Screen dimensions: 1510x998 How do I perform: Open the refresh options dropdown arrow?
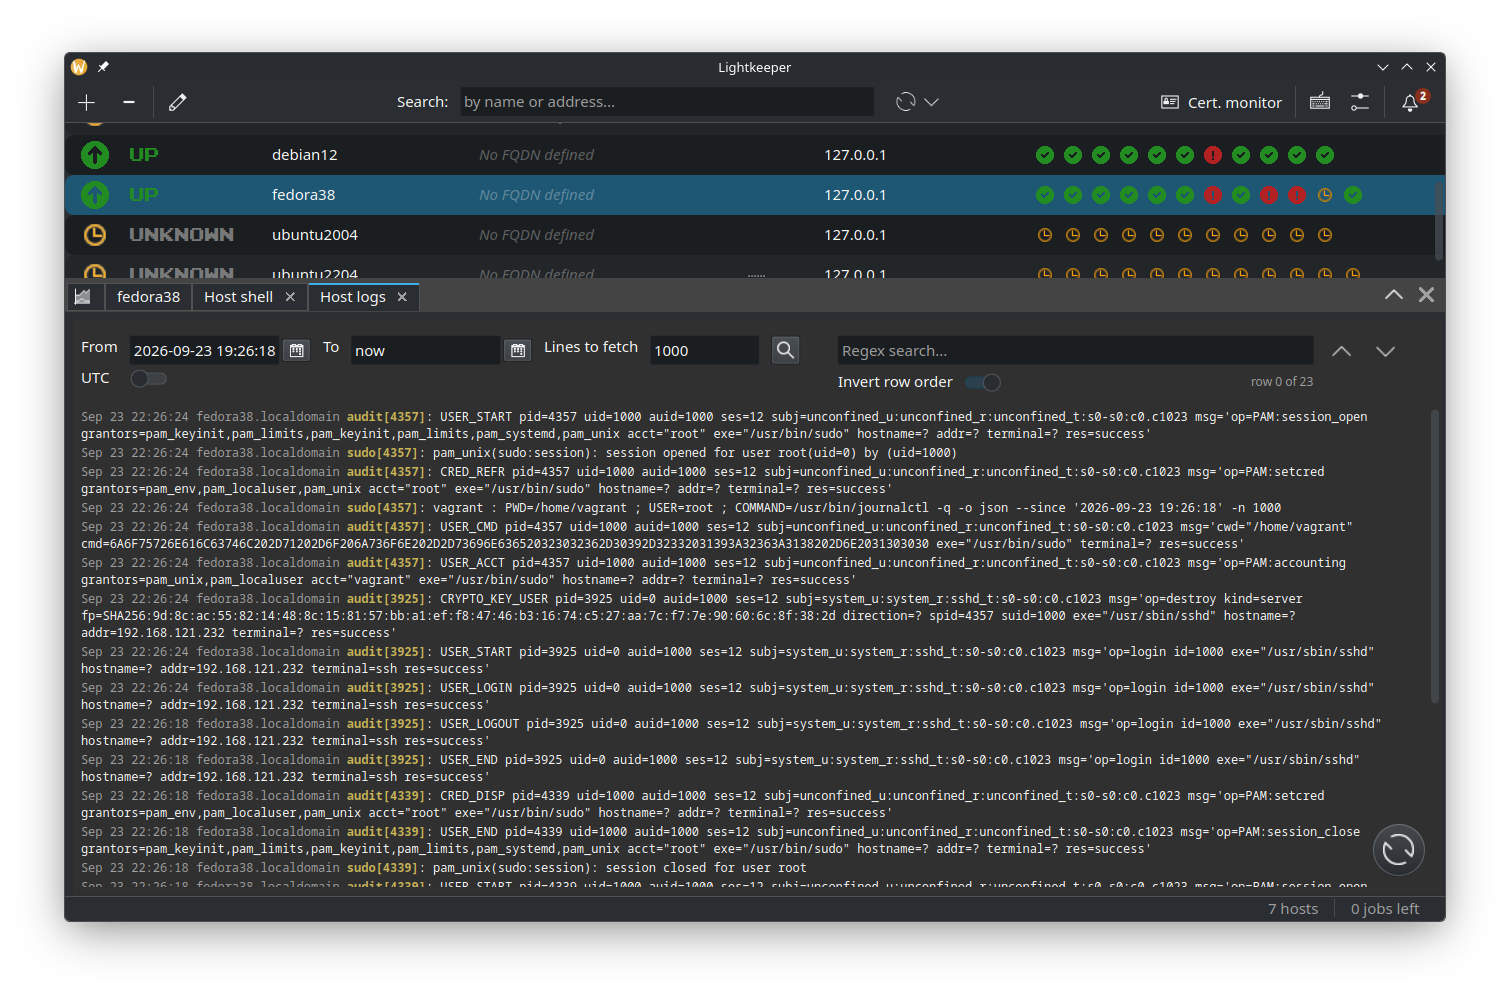[932, 102]
